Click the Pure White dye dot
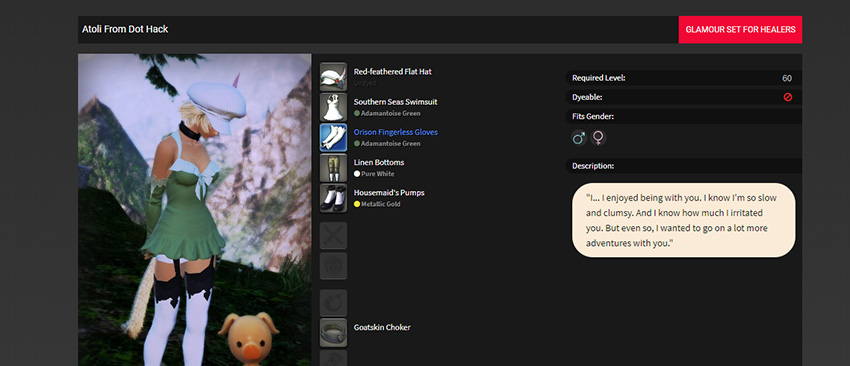 tap(357, 174)
